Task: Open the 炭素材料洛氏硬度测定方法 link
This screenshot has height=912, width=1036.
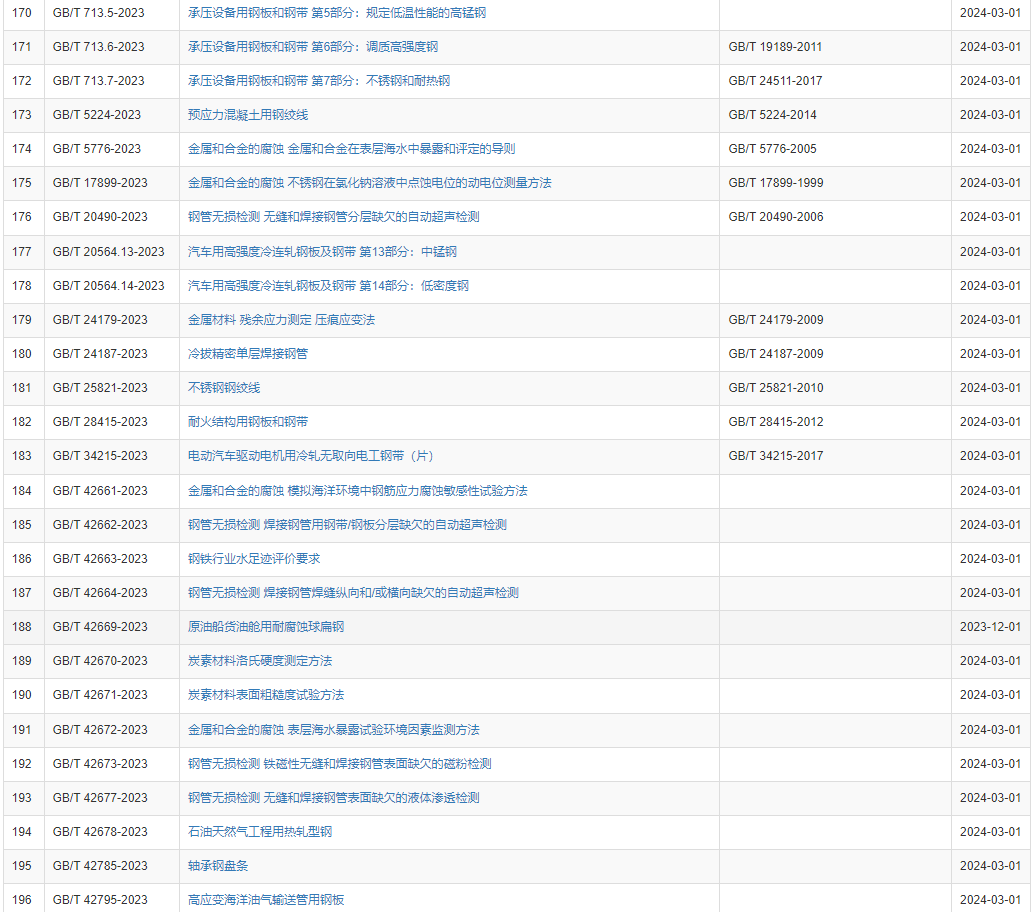Action: click(x=260, y=661)
